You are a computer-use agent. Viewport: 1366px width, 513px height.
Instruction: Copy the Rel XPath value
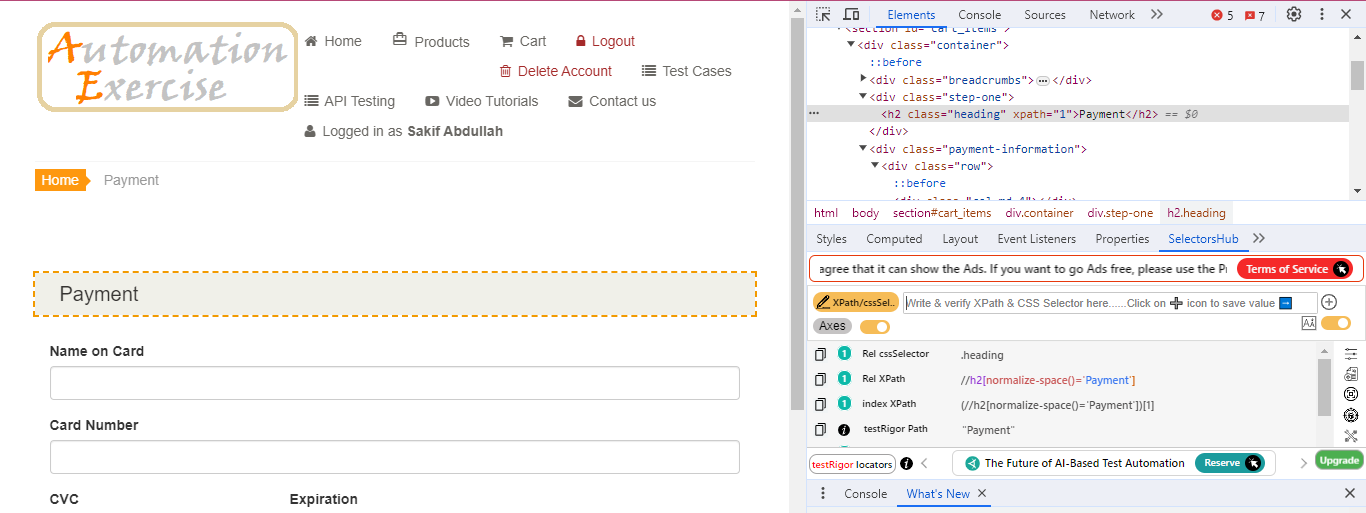pos(820,379)
